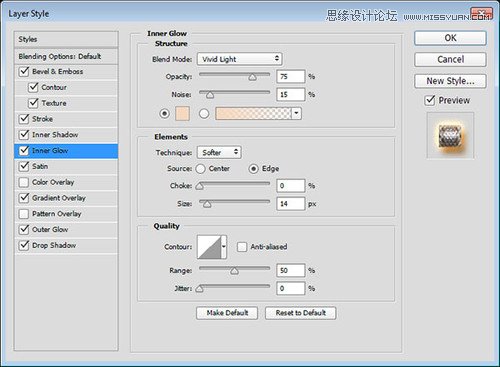The height and width of the screenshot is (367, 500).
Task: Expand the gradient picker arrow
Action: (296, 114)
